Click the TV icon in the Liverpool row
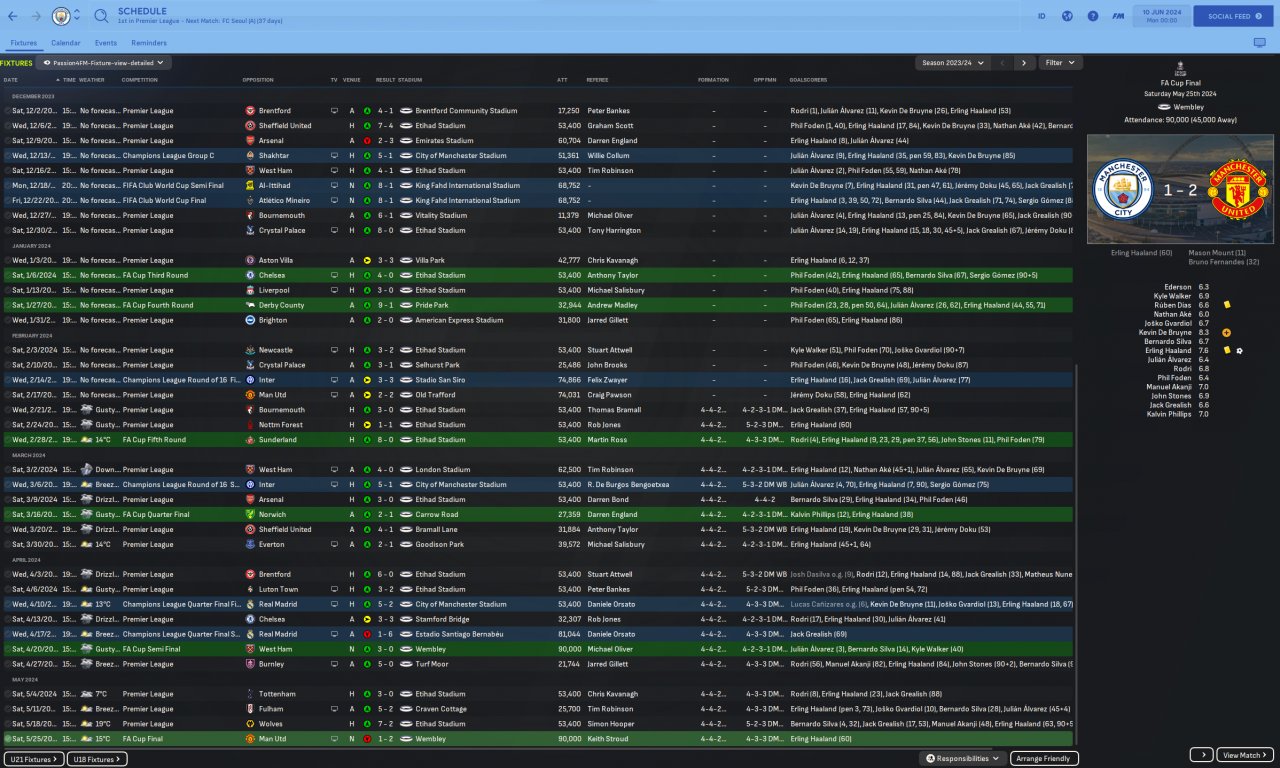Viewport: 1280px width, 768px height. (x=335, y=290)
